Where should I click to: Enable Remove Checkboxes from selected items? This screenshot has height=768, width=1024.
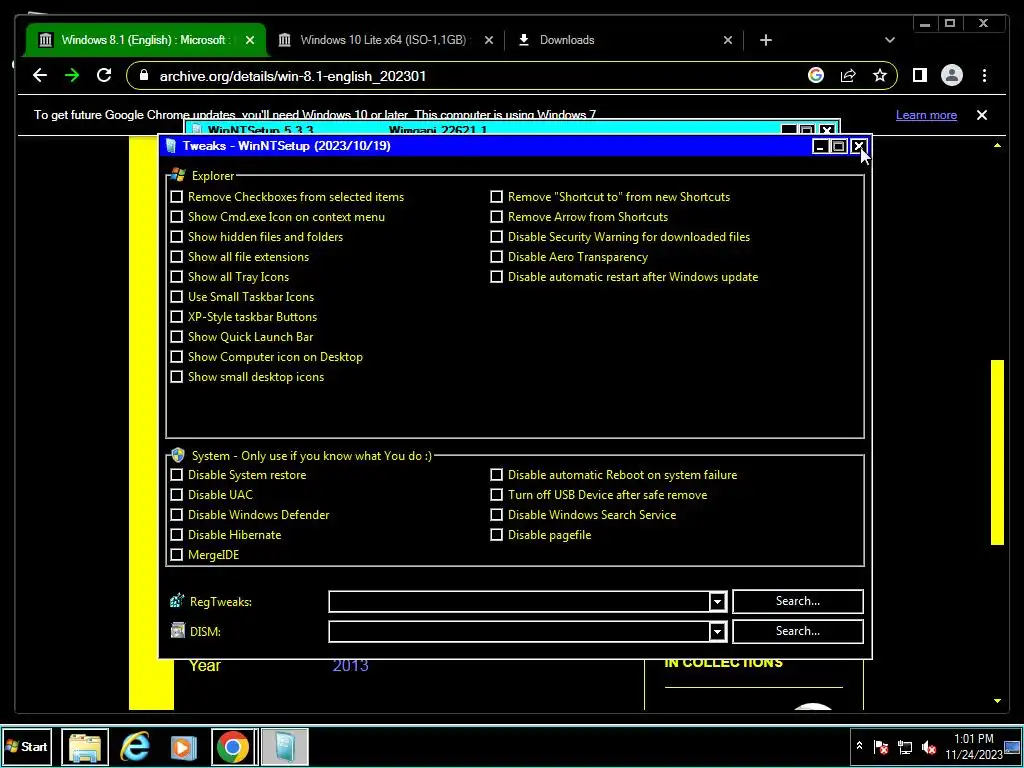pyautogui.click(x=176, y=197)
